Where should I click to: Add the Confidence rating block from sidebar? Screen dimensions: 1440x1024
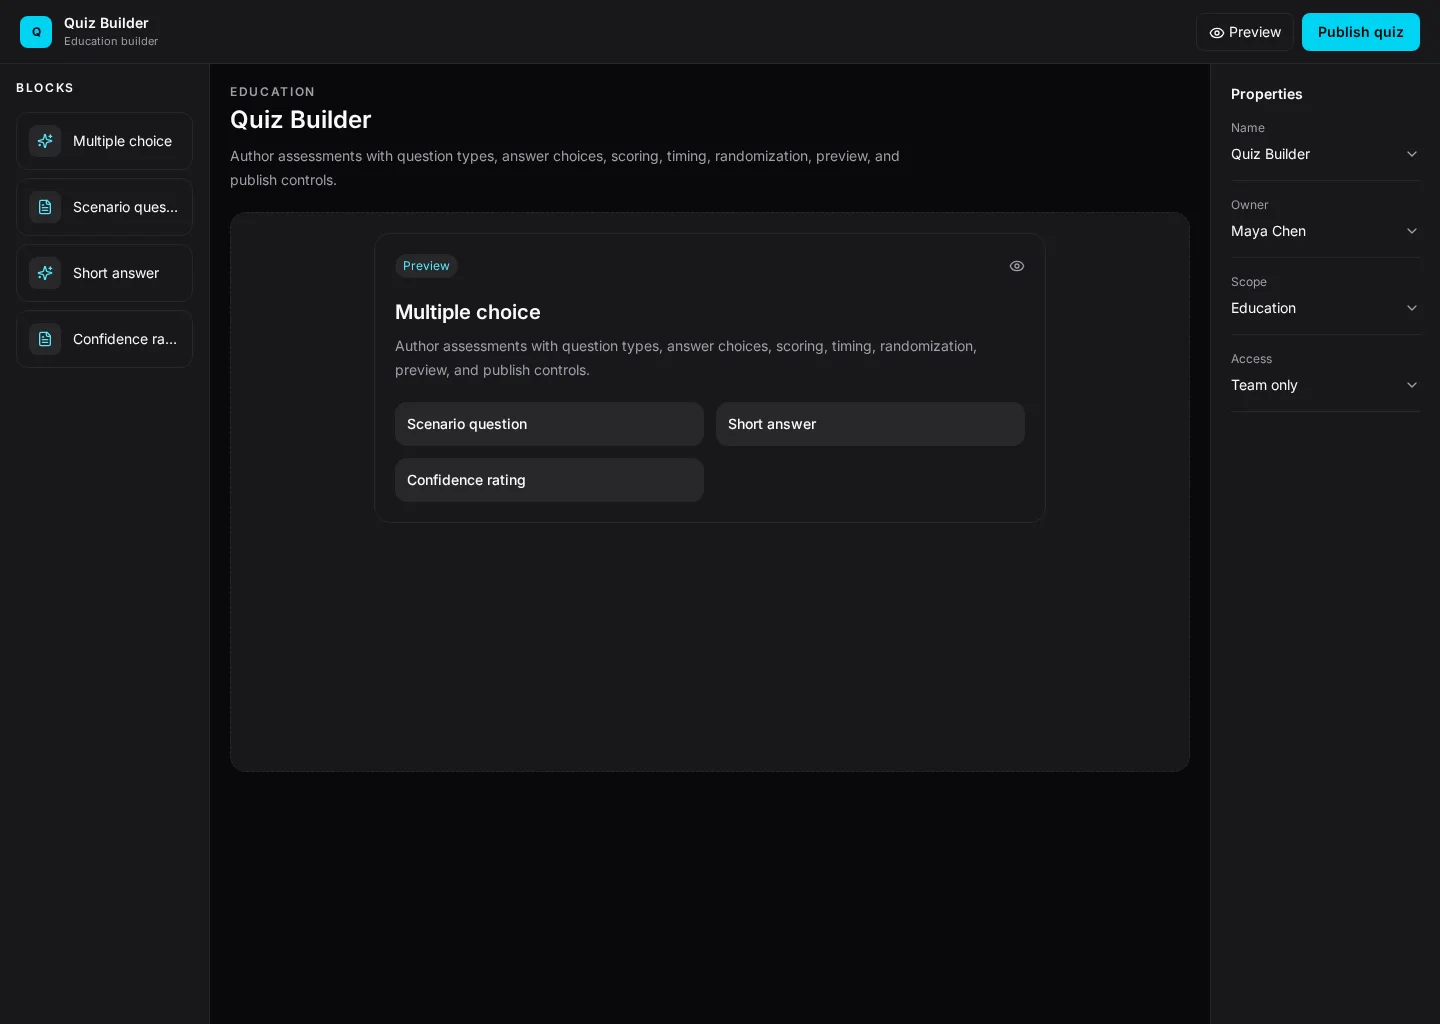(x=104, y=339)
